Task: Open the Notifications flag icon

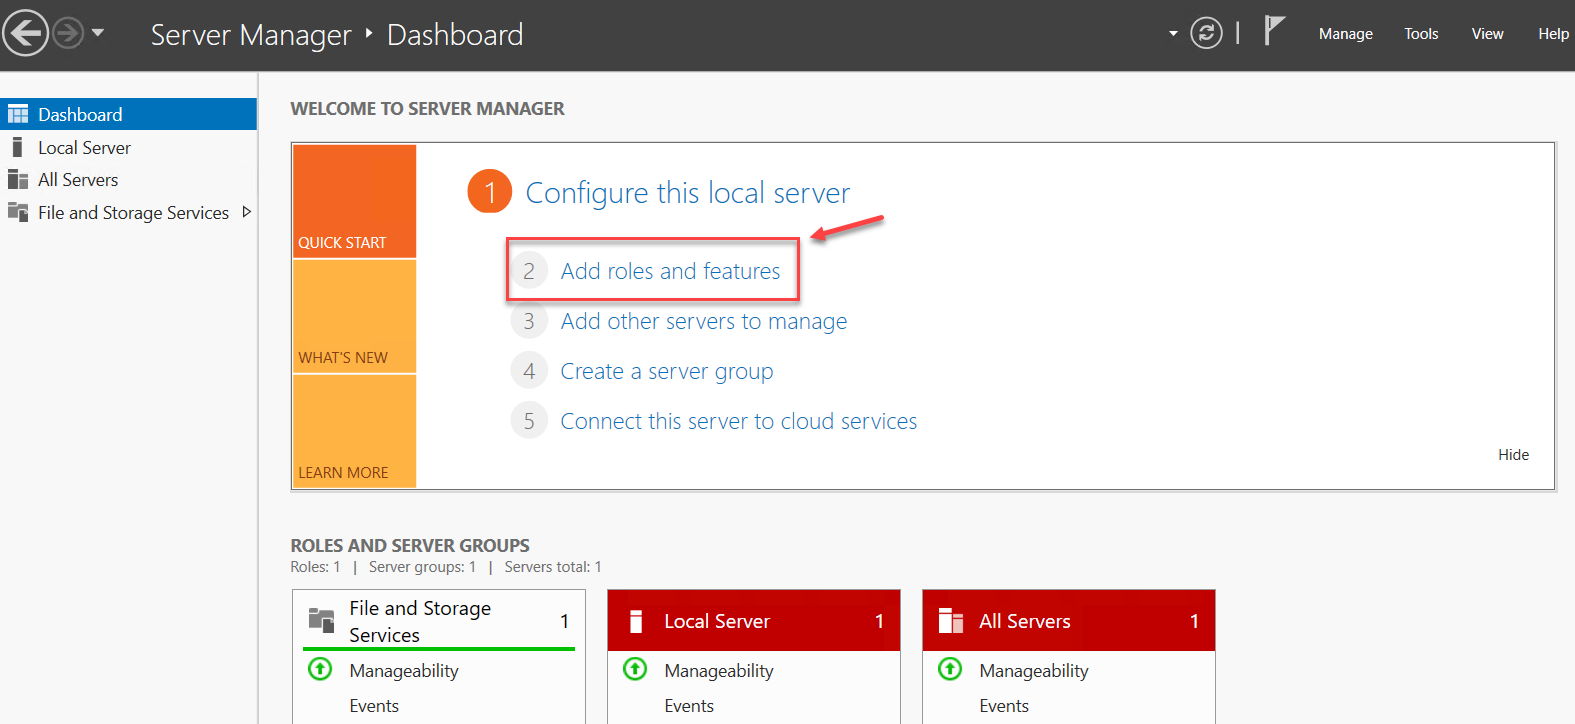Action: [1274, 31]
